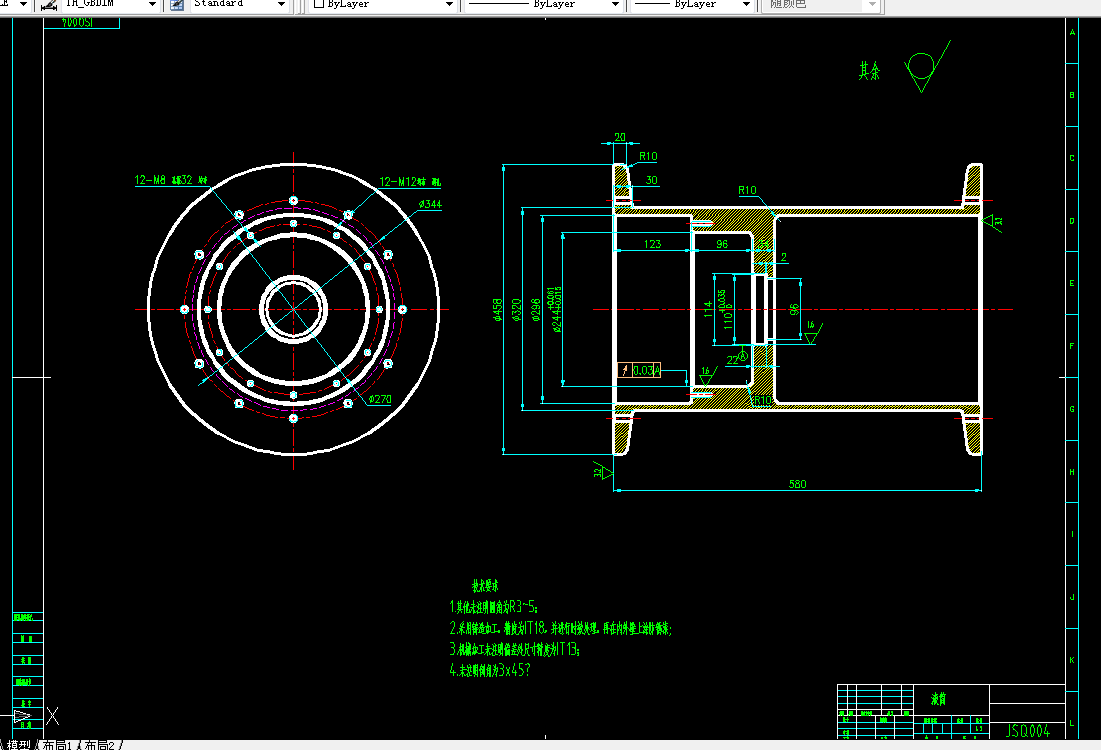This screenshot has height=750, width=1101.
Task: Select the ø320 diameter dimension
Action: 516,310
